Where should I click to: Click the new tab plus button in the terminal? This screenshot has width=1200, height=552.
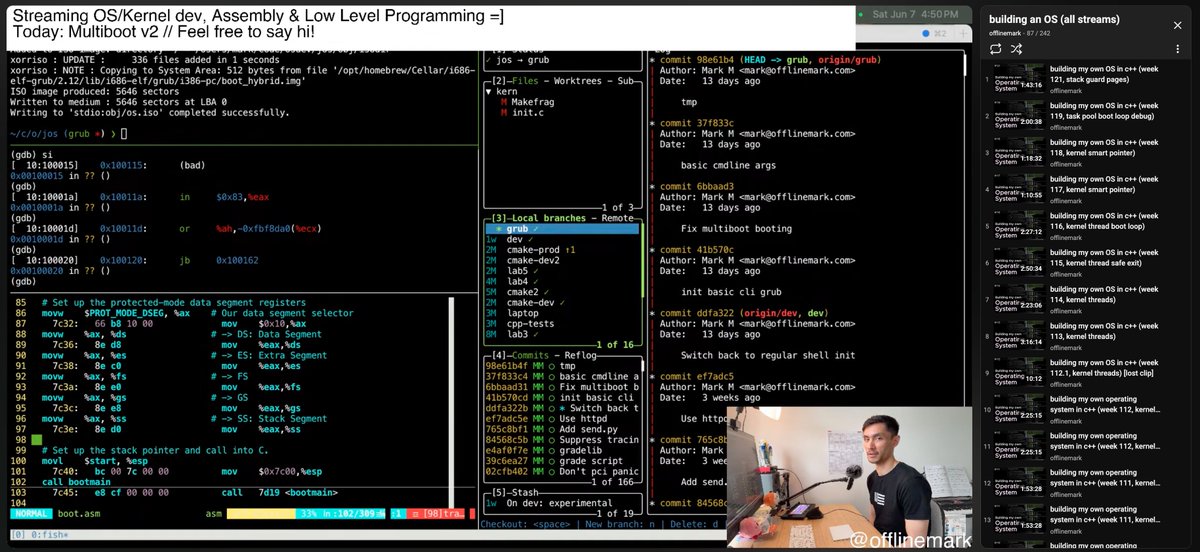coord(962,34)
